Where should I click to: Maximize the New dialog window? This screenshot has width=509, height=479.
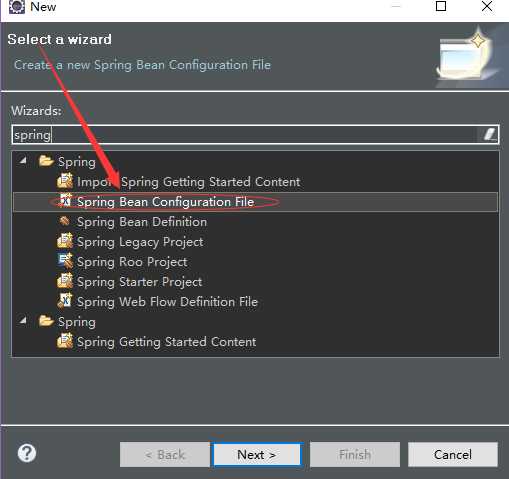441,6
